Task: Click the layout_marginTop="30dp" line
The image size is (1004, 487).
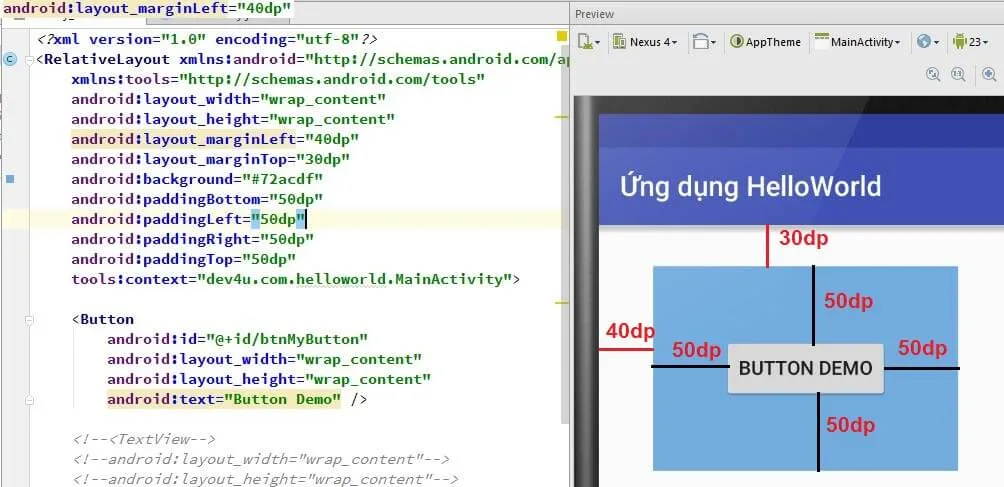Action: [x=211, y=159]
